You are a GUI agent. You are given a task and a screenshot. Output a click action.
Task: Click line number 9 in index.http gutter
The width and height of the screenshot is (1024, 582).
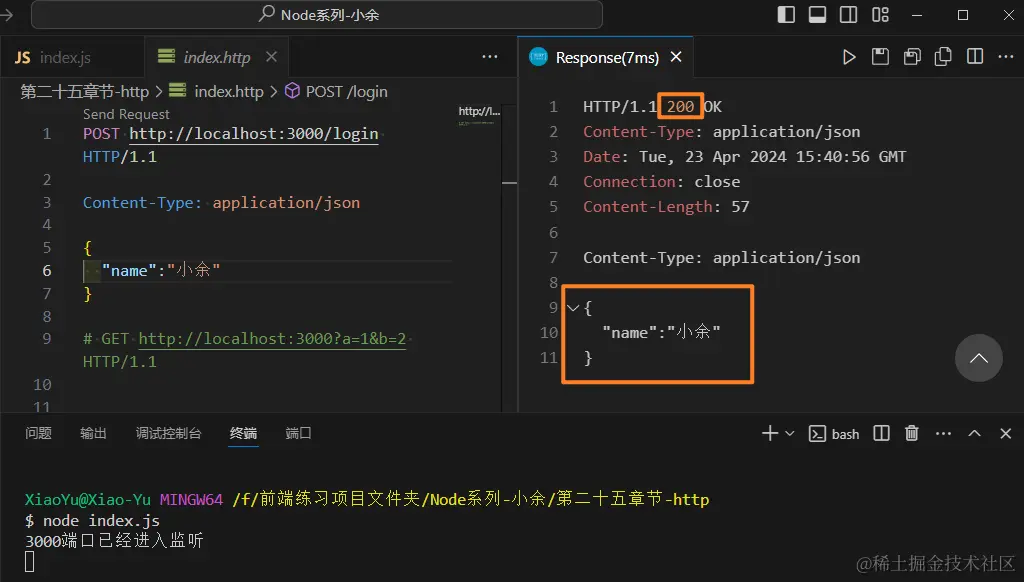pos(46,339)
